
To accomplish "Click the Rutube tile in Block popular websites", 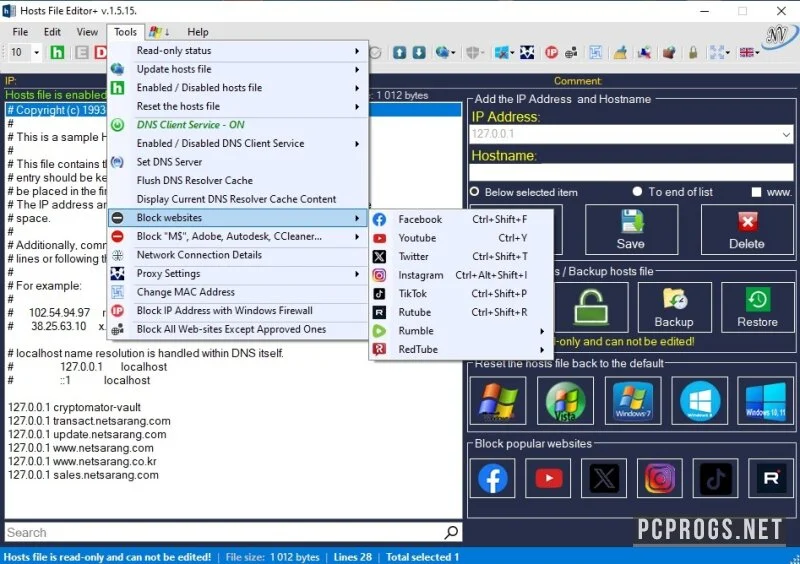I will pos(771,478).
